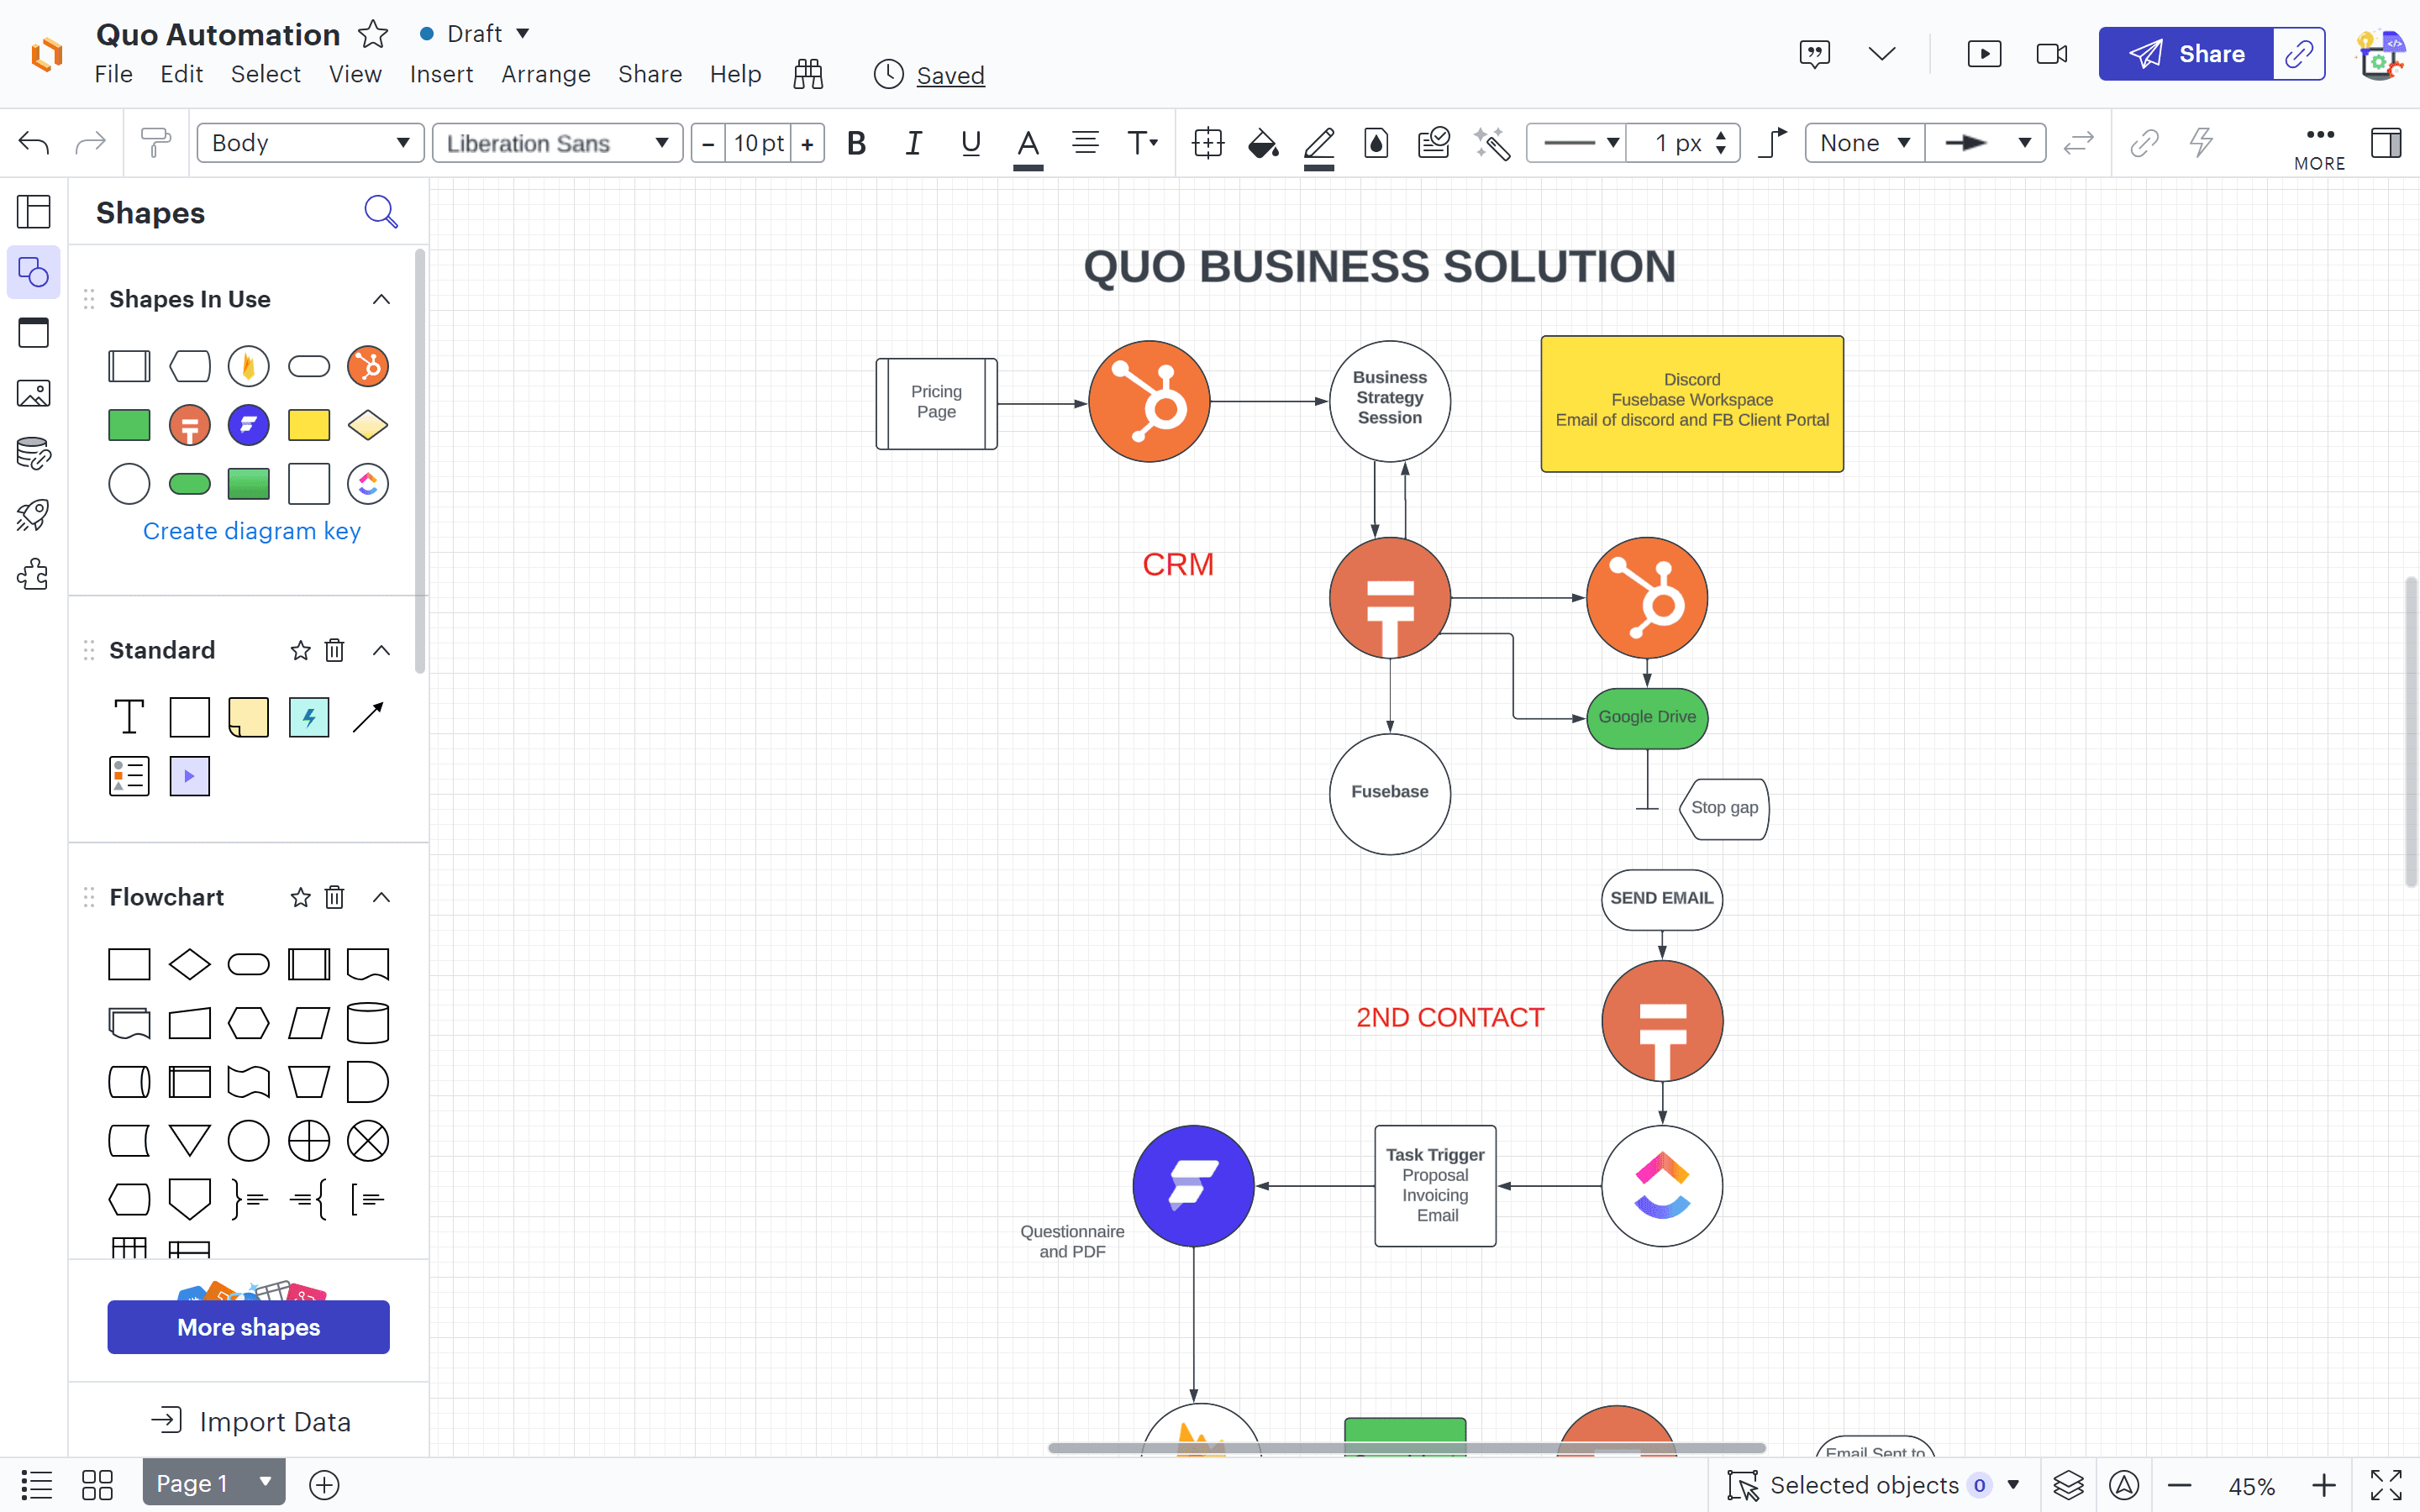Image resolution: width=2420 pixels, height=1512 pixels.
Task: Open the File menu
Action: (114, 74)
